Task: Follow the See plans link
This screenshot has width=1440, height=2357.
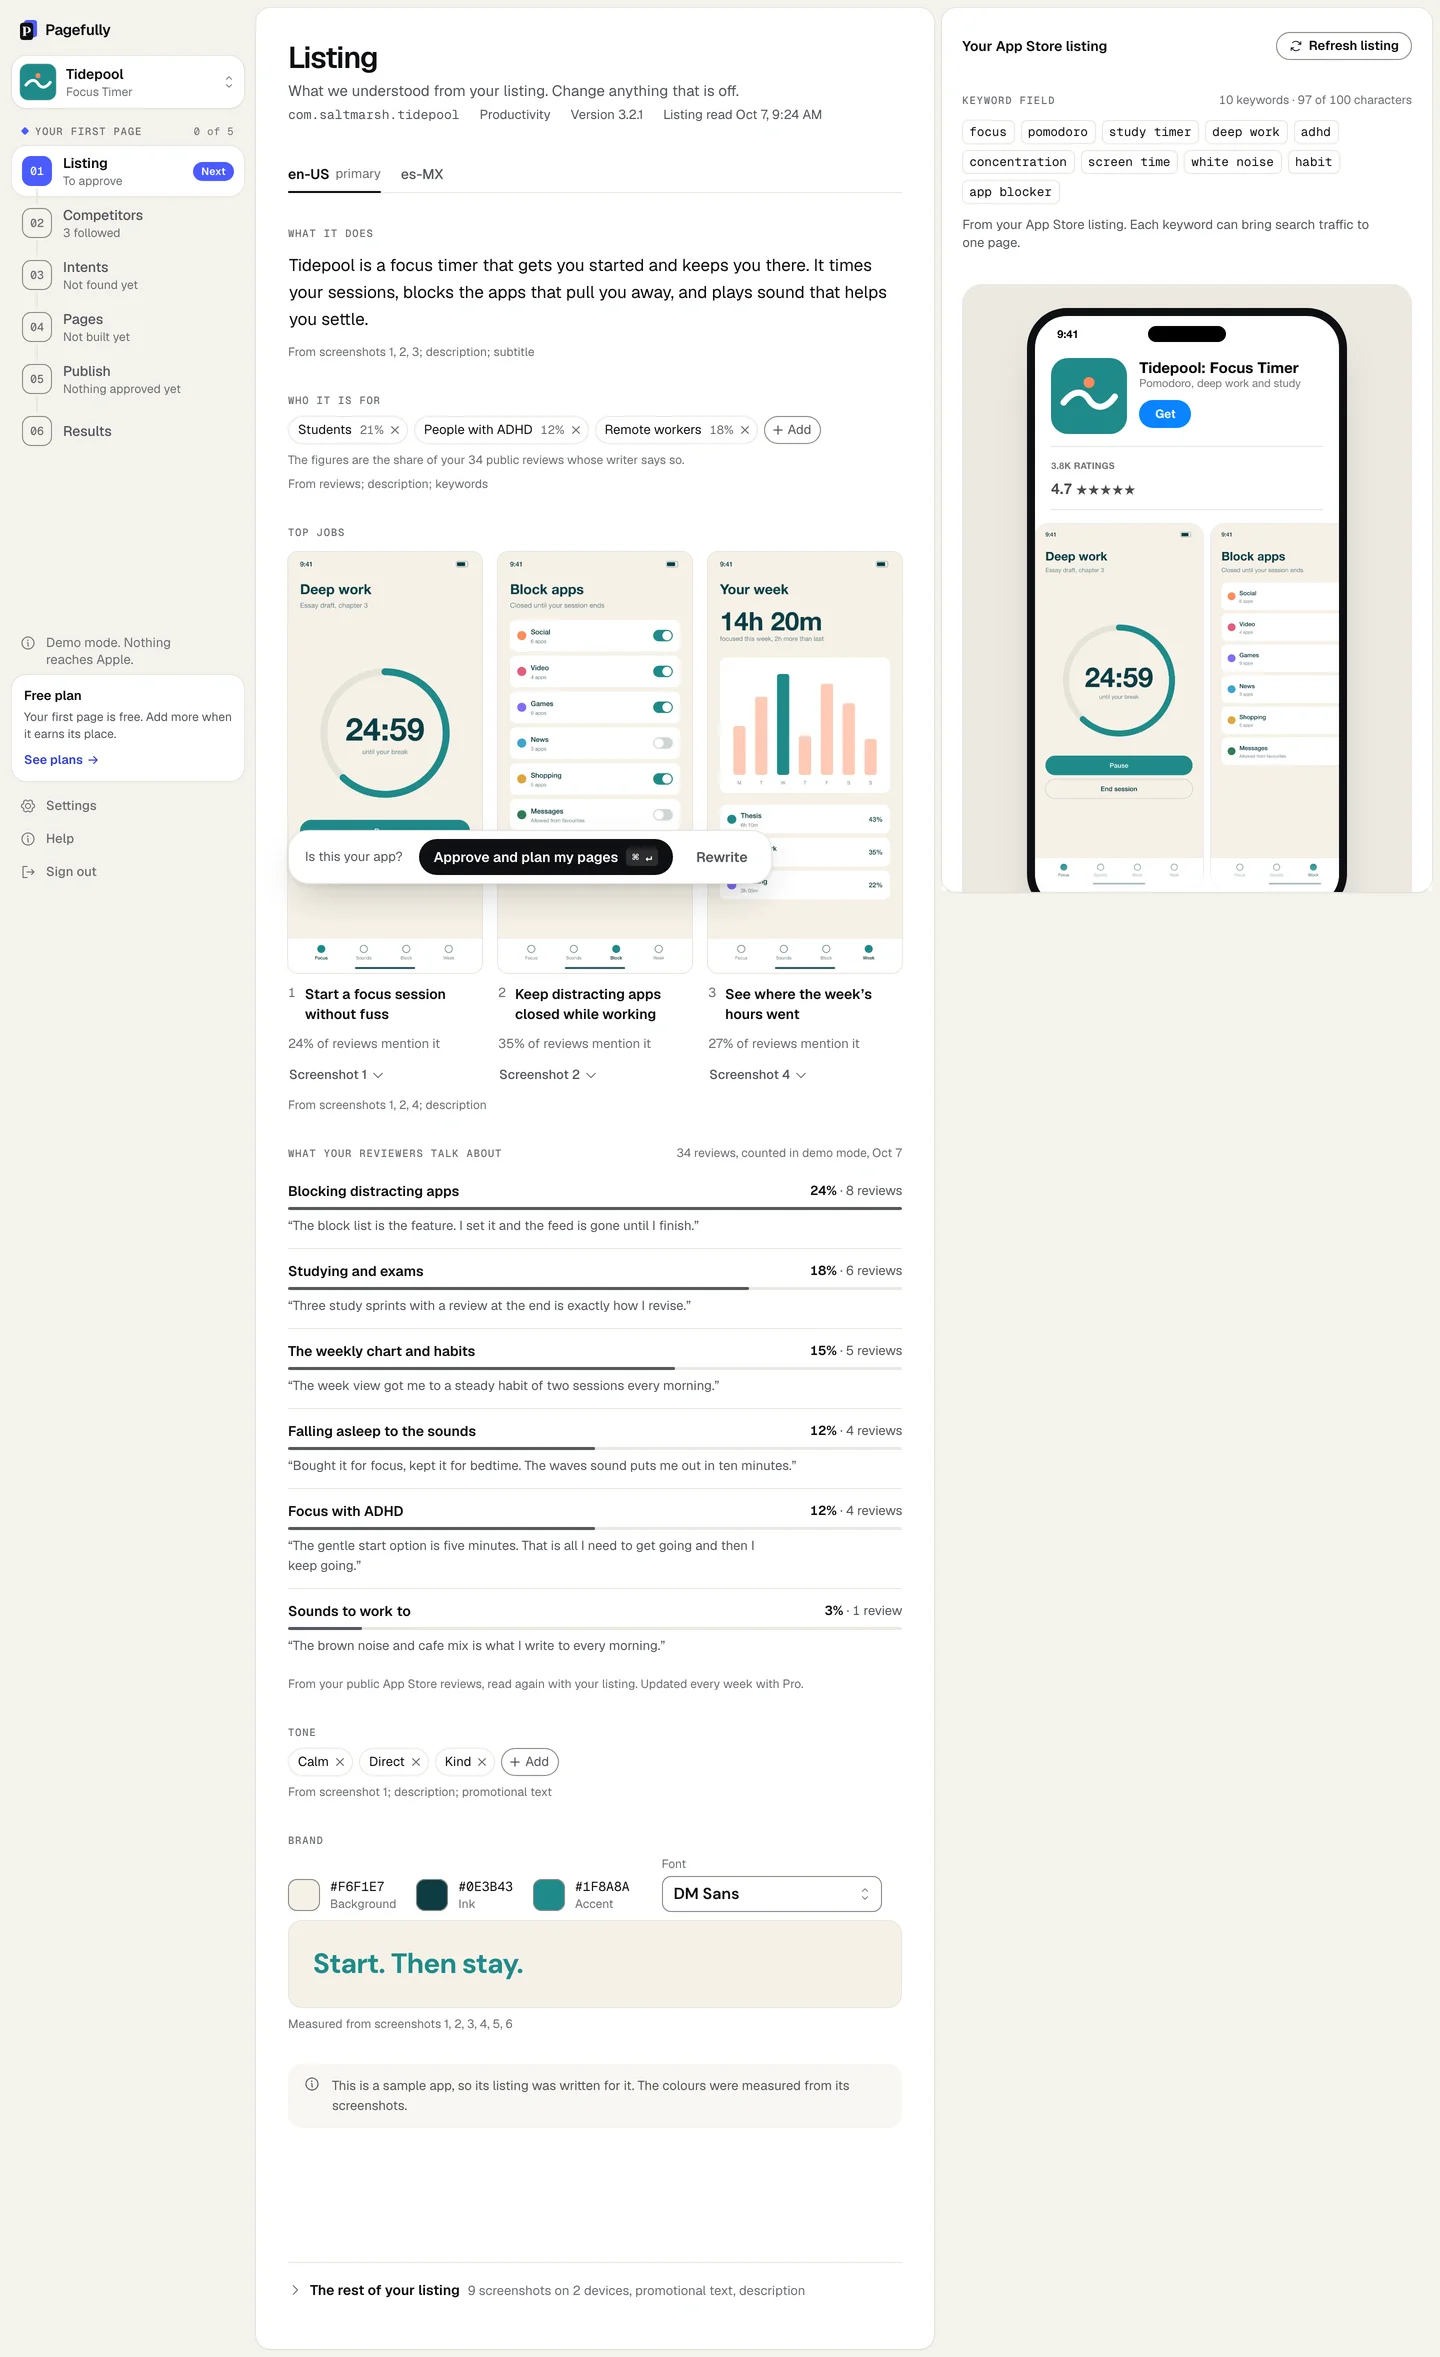Action: pyautogui.click(x=61, y=760)
